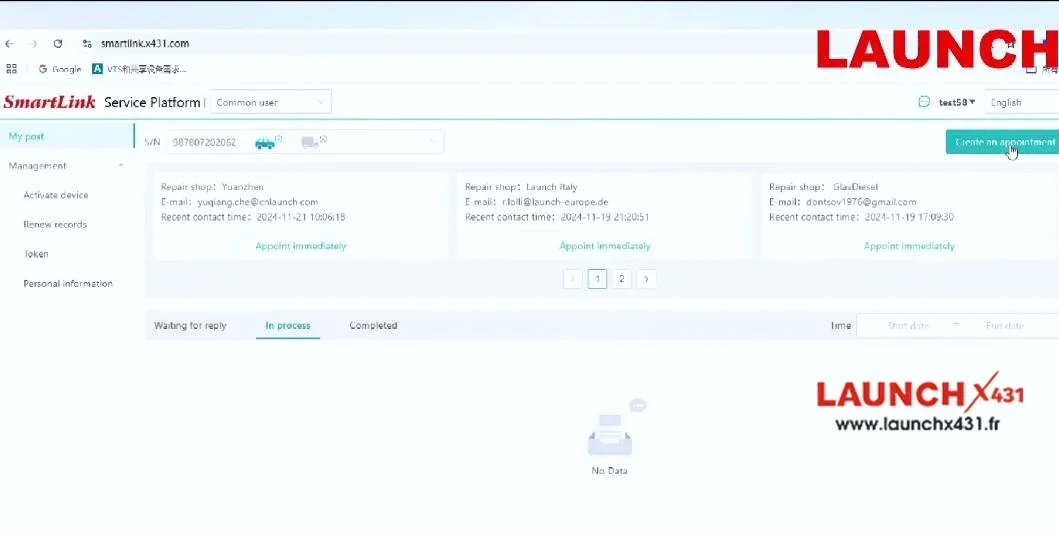The width and height of the screenshot is (1059, 536).
Task: Switch to the Completed tab
Action: point(373,325)
